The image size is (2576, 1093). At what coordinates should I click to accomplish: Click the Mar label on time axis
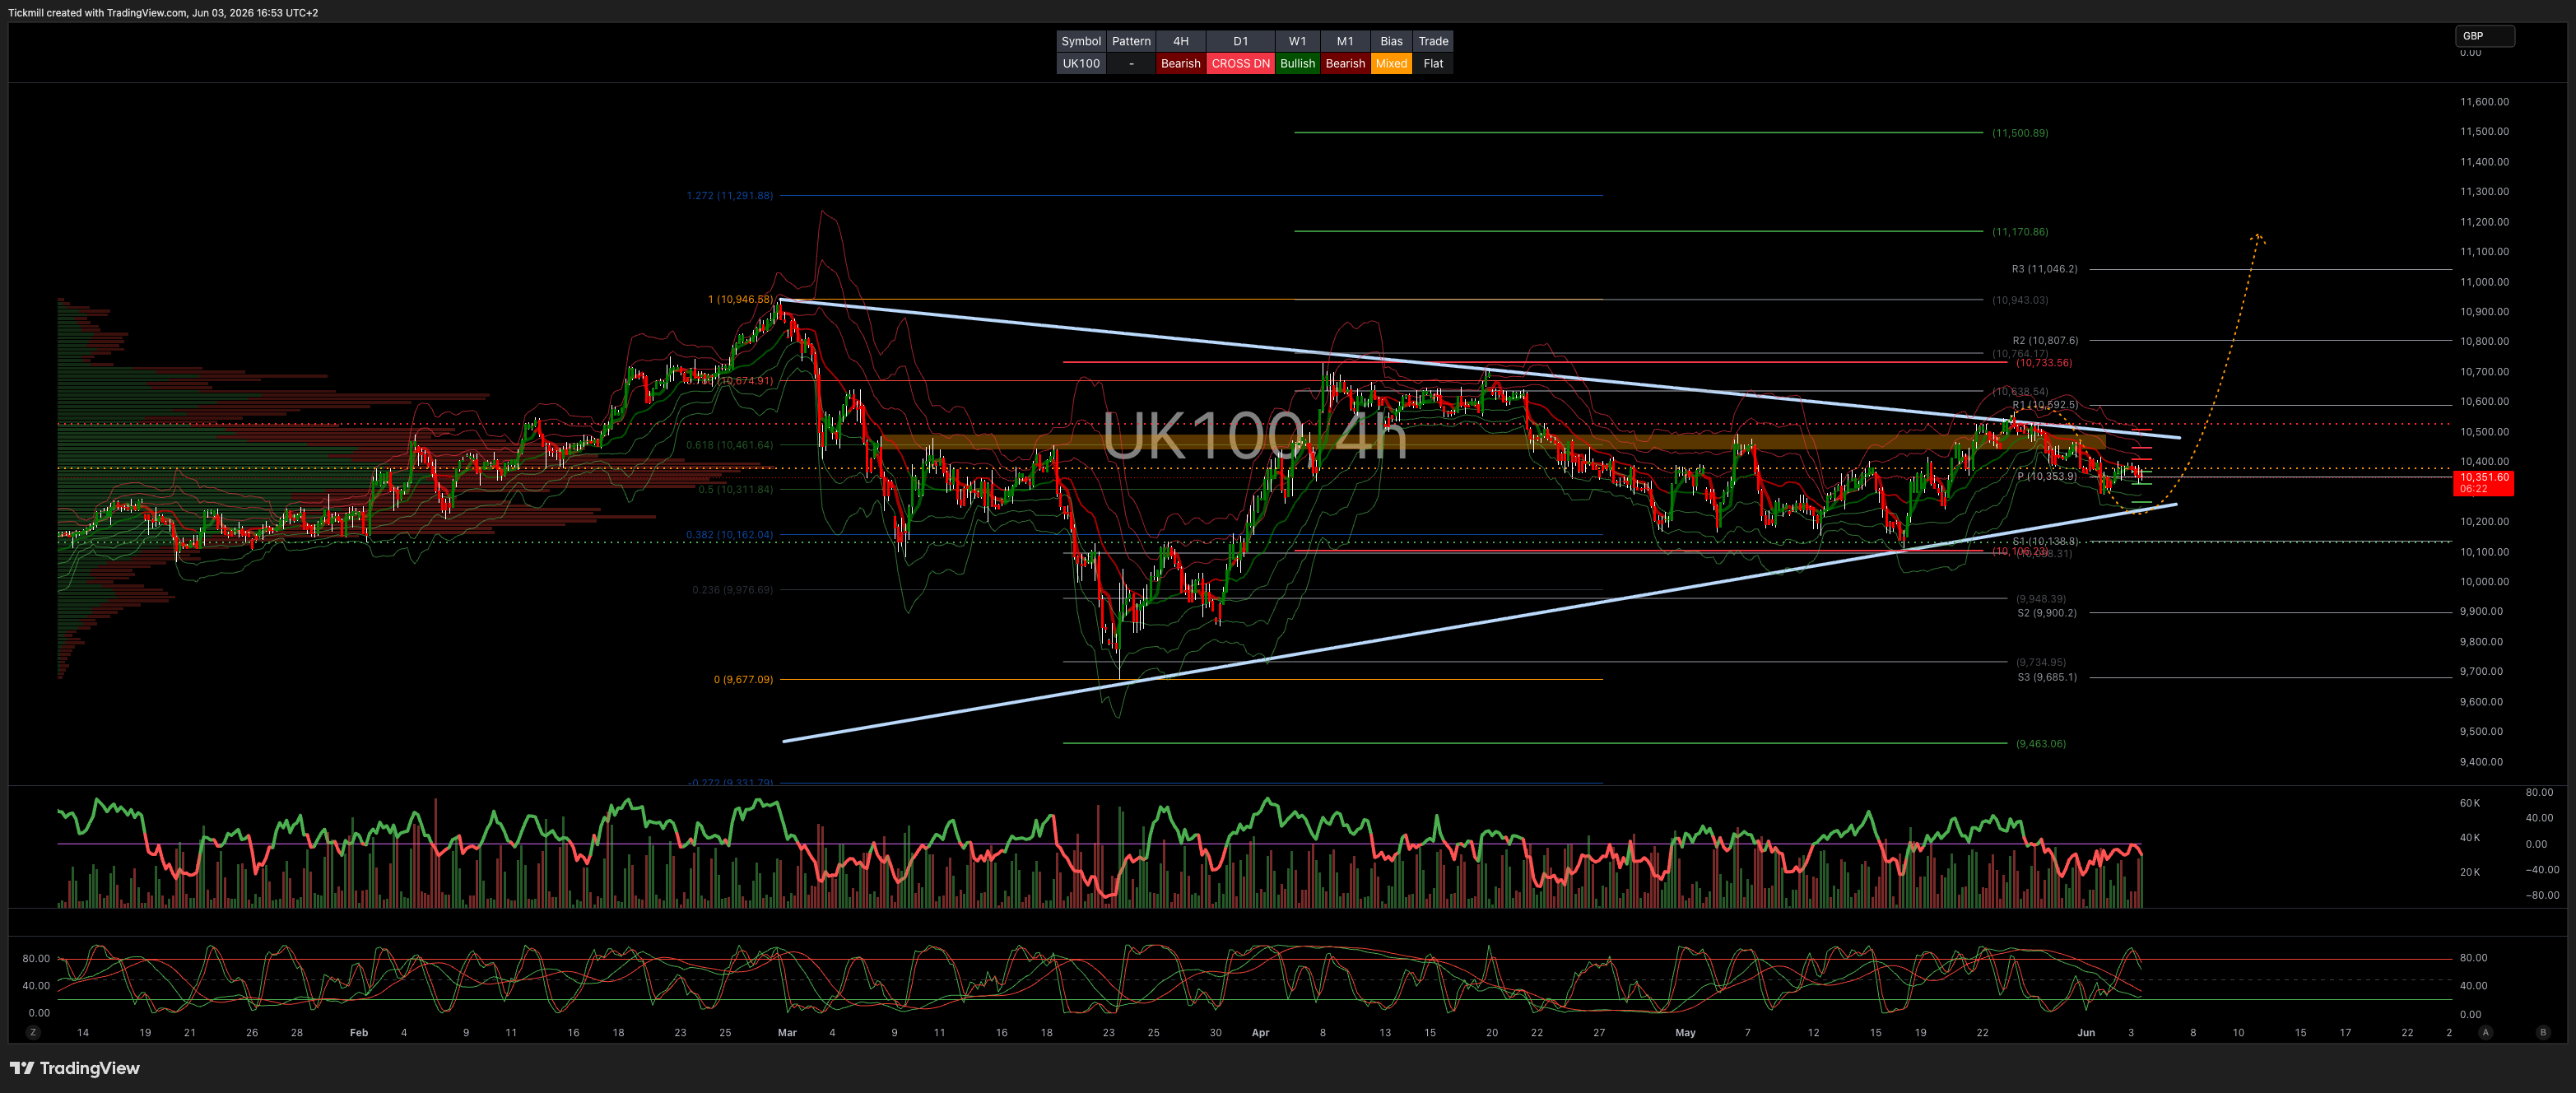tap(787, 1032)
